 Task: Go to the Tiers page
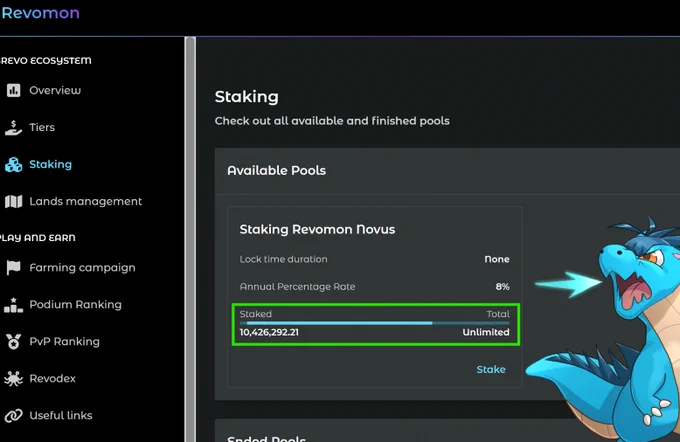[x=42, y=128]
